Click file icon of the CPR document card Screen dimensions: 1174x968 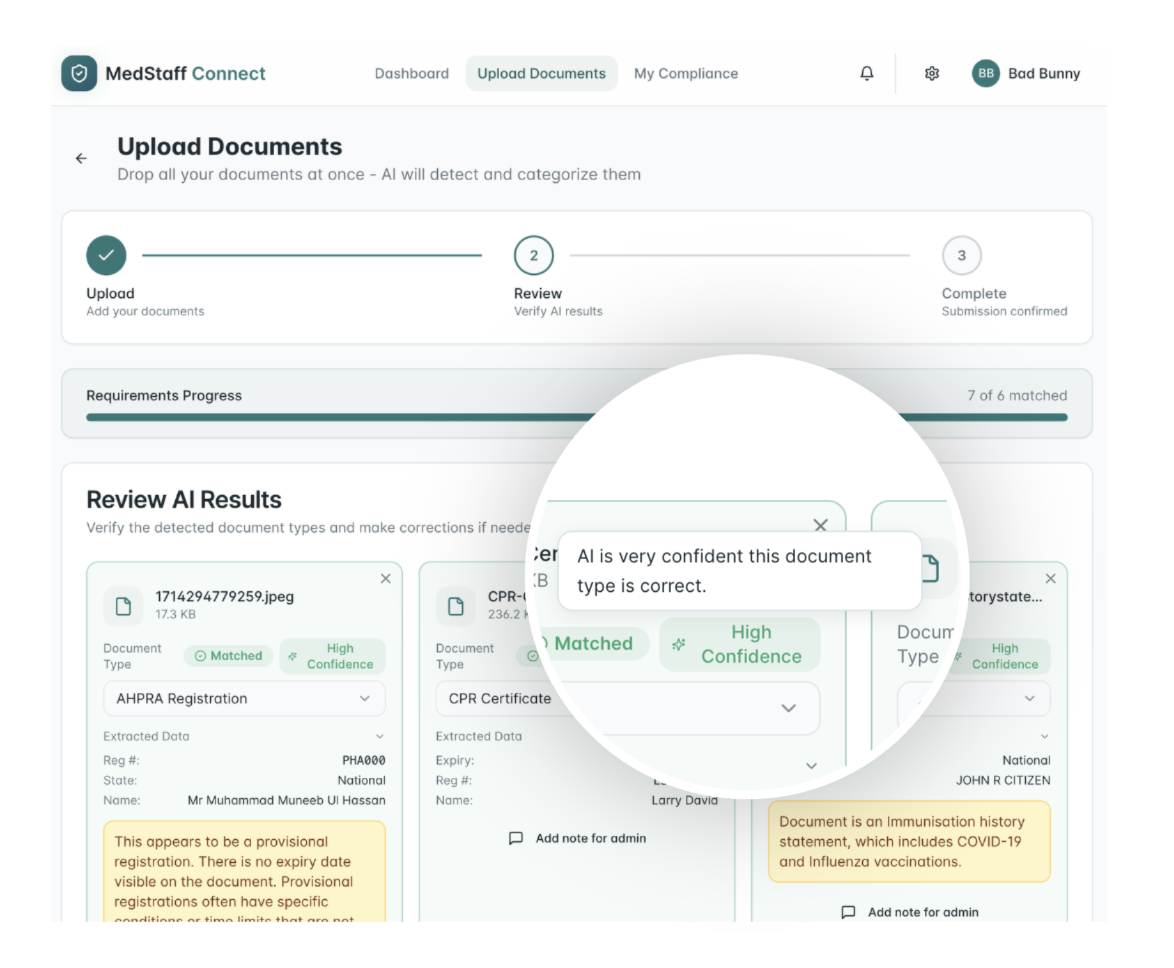point(455,606)
